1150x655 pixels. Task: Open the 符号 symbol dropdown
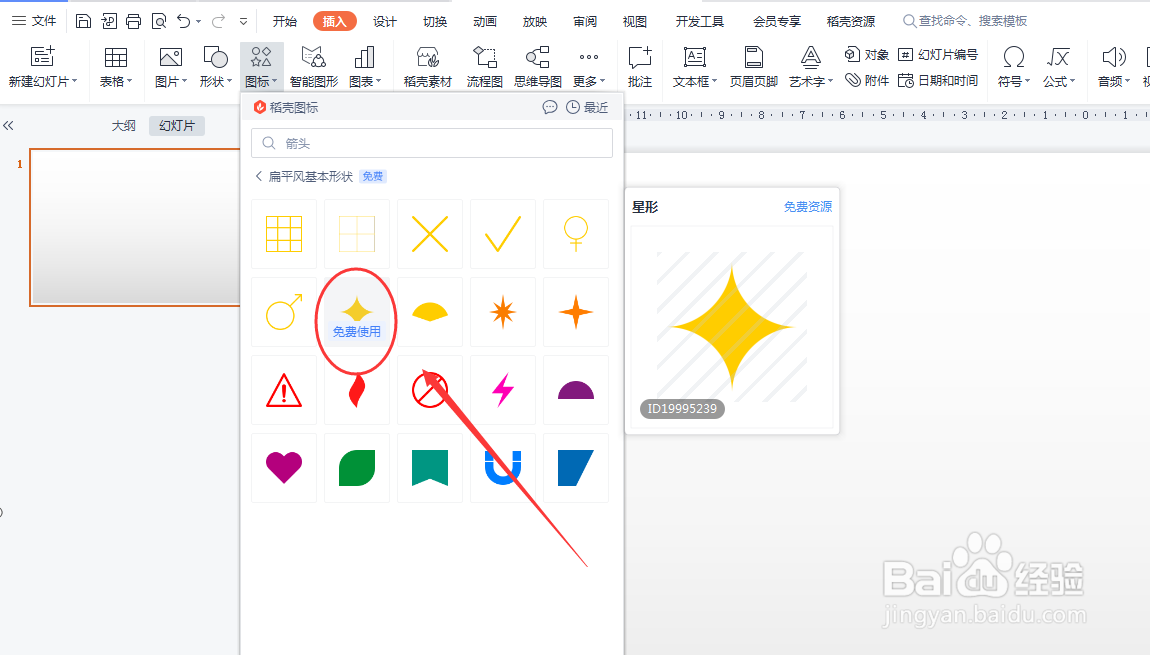1014,66
